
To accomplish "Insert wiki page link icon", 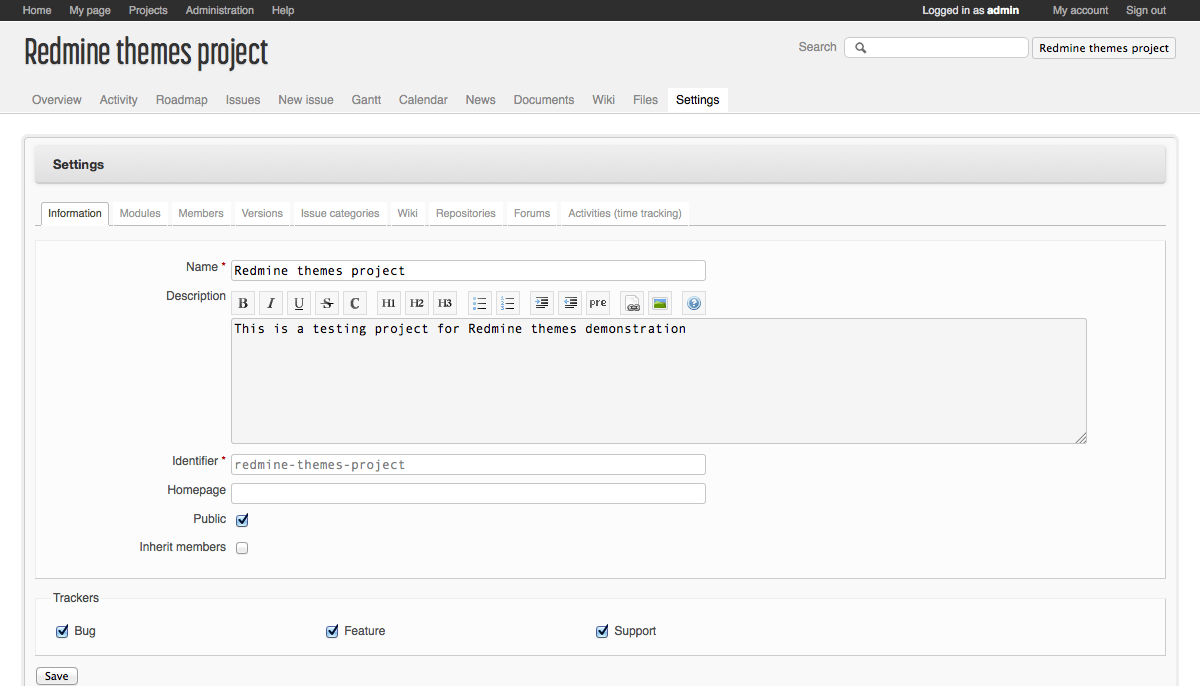I will point(632,303).
